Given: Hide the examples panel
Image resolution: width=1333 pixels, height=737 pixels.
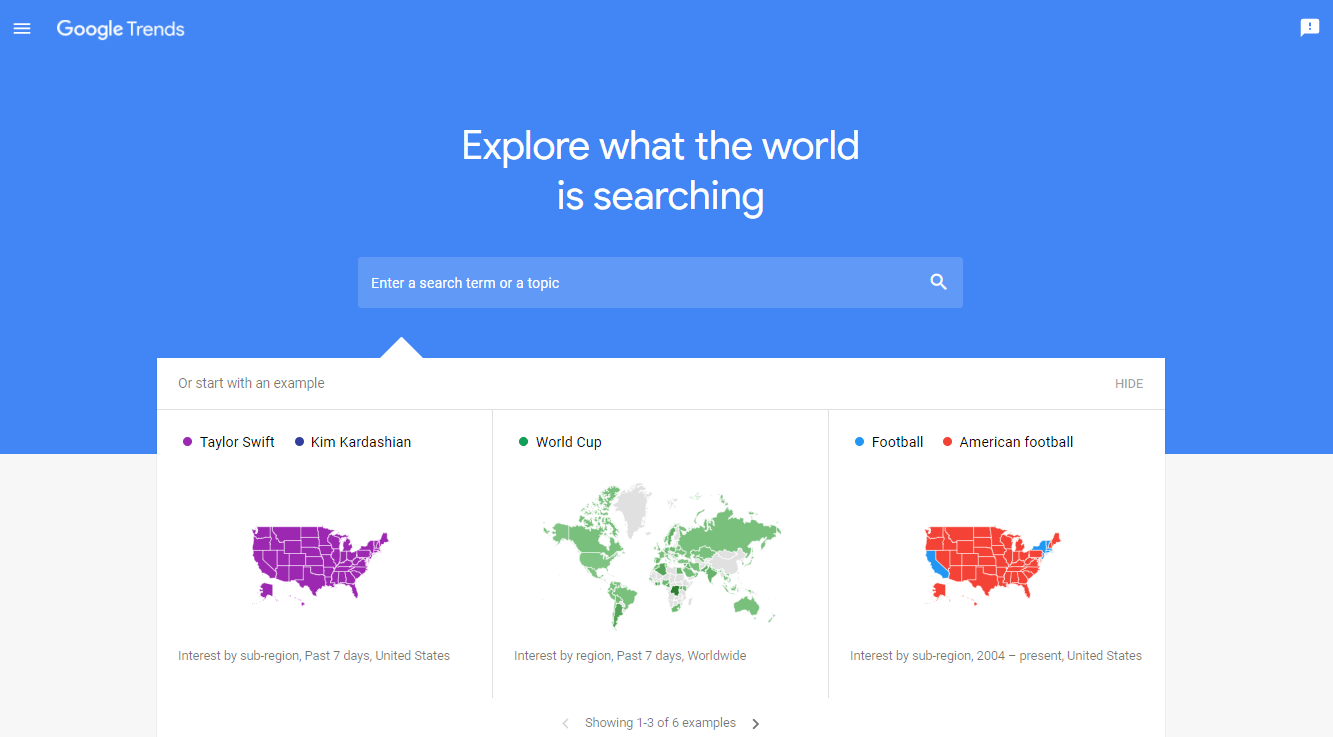Looking at the screenshot, I should 1129,384.
